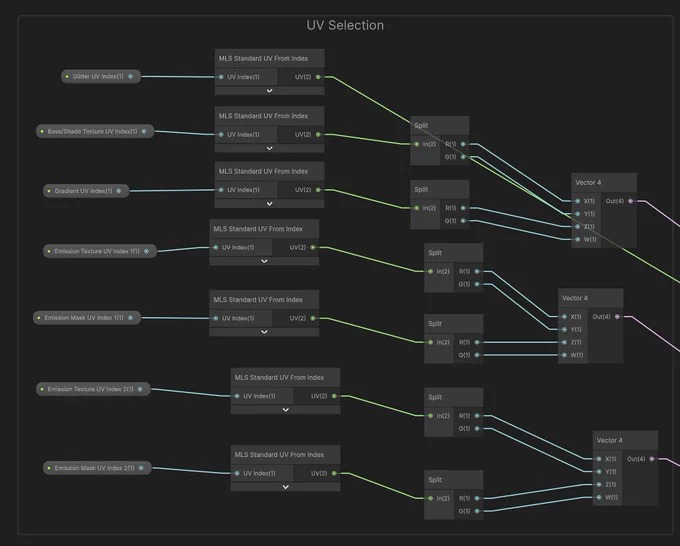Click G(1) port of Split fed by Gradient UV

pos(463,221)
